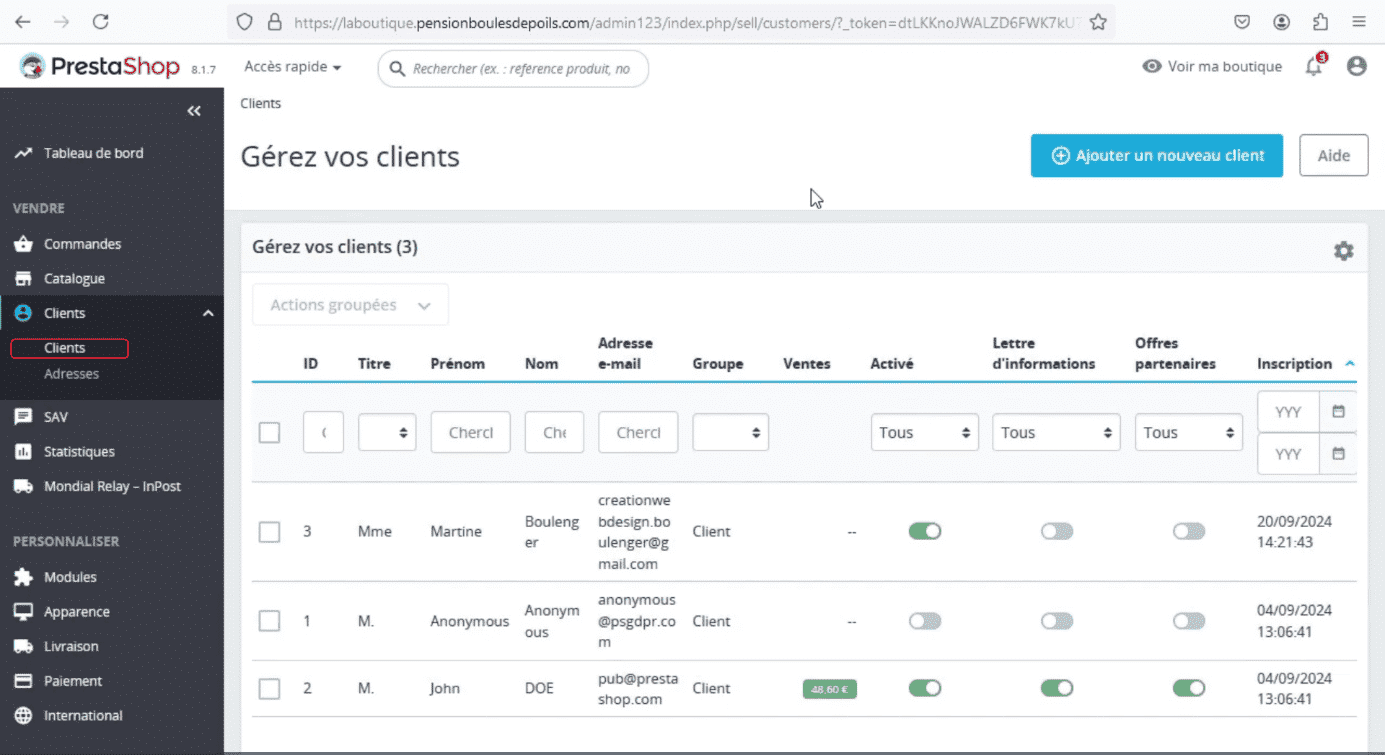Image resolution: width=1385 pixels, height=755 pixels.
Task: Open the employee profile avatar icon
Action: click(x=1356, y=66)
